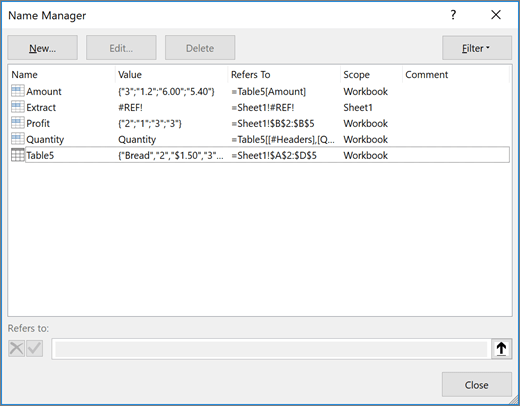Open the question mark help button

tap(453, 15)
